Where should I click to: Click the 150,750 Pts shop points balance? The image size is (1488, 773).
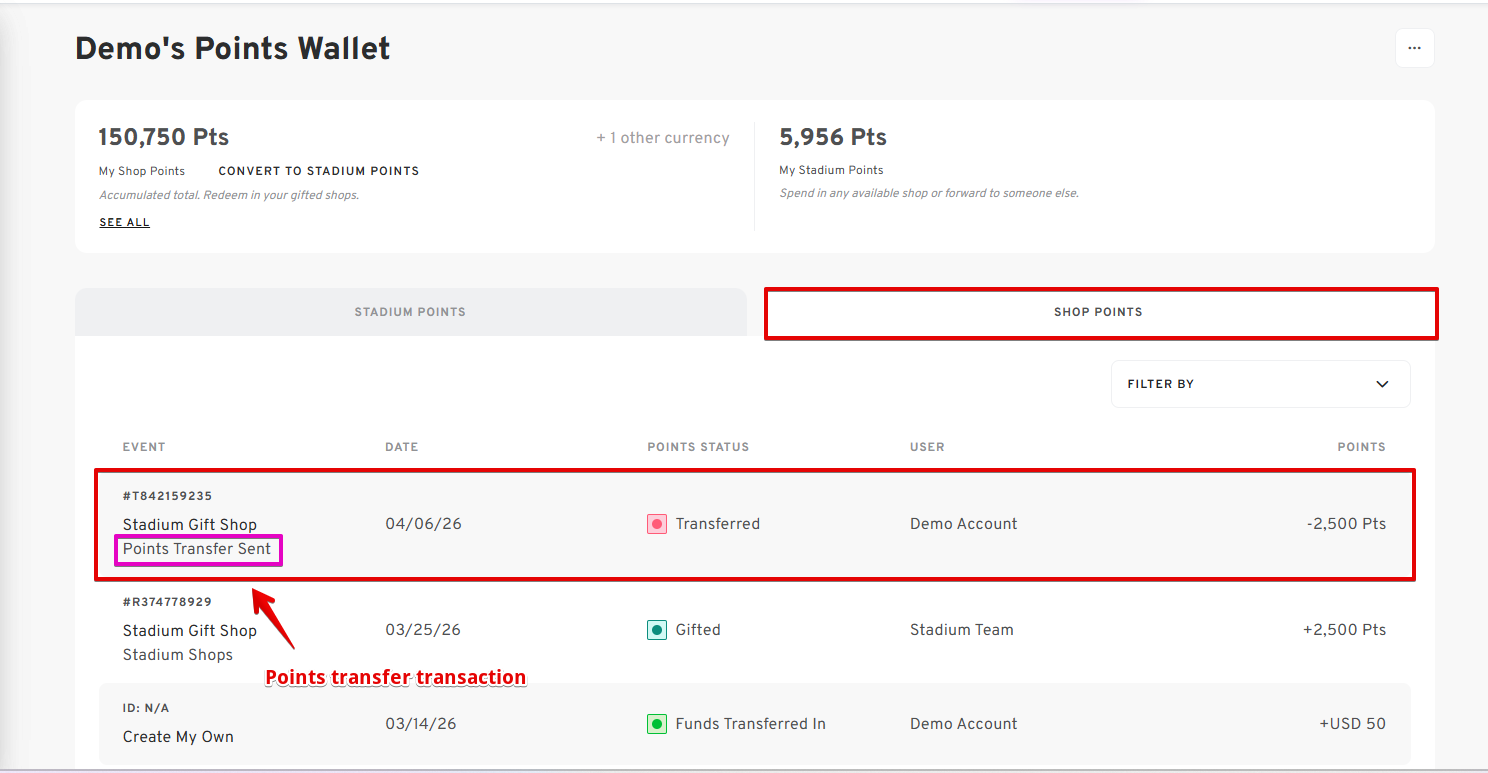163,137
